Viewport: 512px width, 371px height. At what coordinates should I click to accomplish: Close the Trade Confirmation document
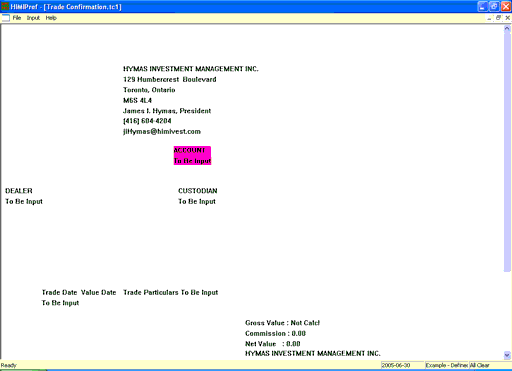(x=508, y=18)
